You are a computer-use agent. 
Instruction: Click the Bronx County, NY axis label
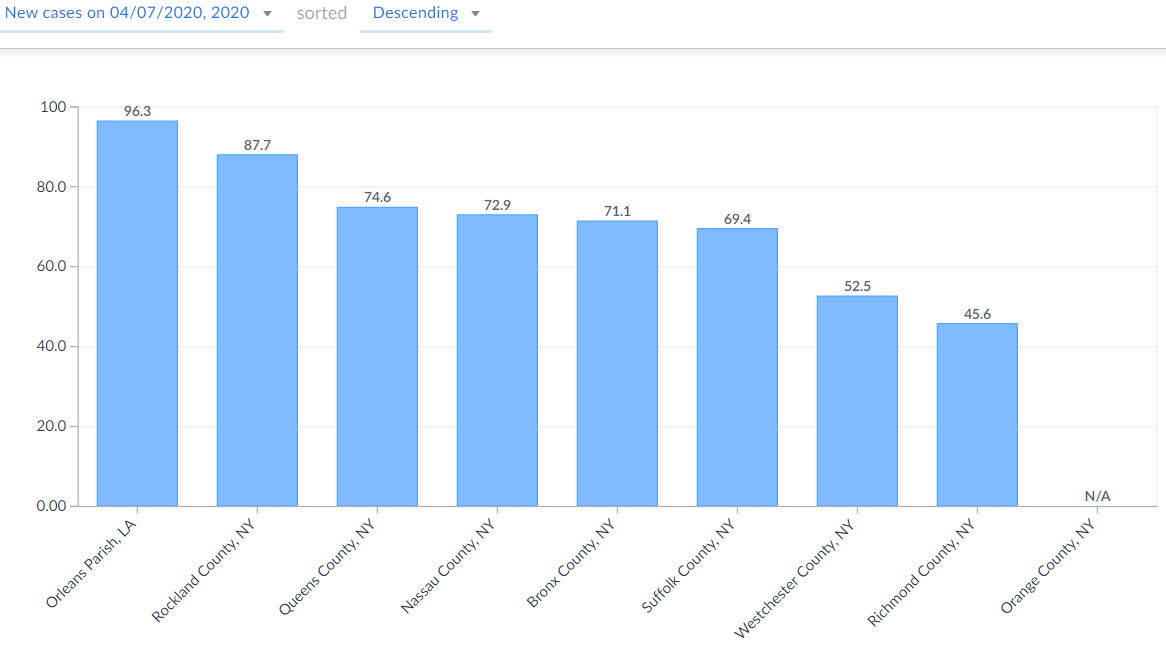571,563
